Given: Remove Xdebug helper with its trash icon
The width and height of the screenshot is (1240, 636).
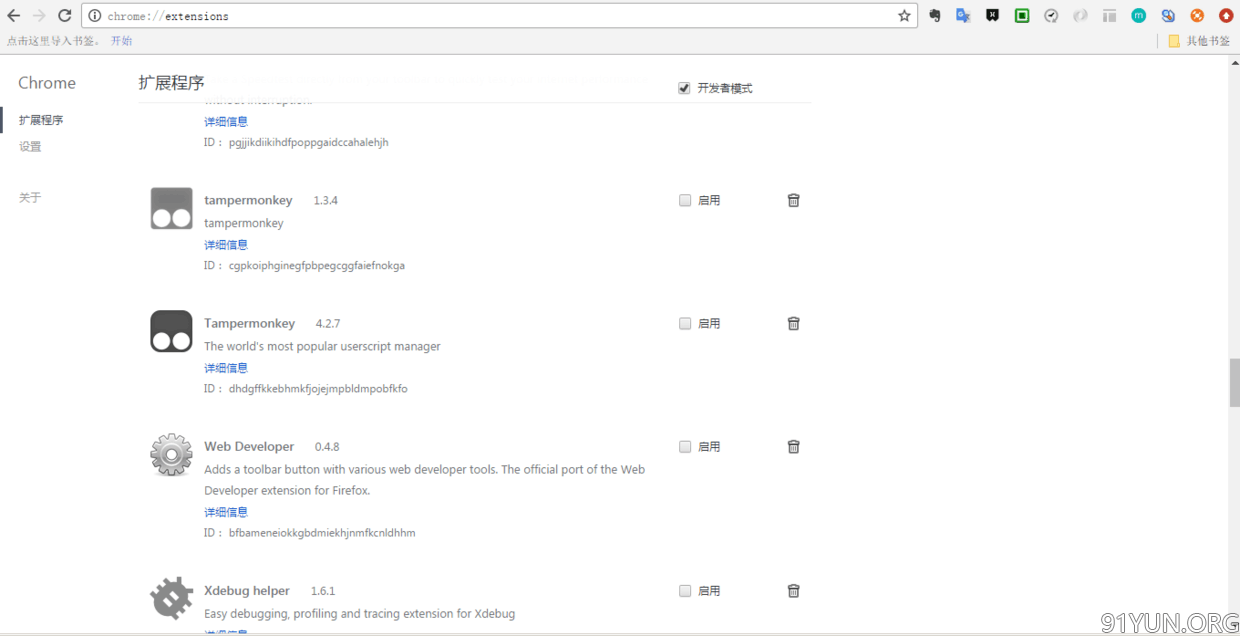Looking at the screenshot, I should point(793,590).
